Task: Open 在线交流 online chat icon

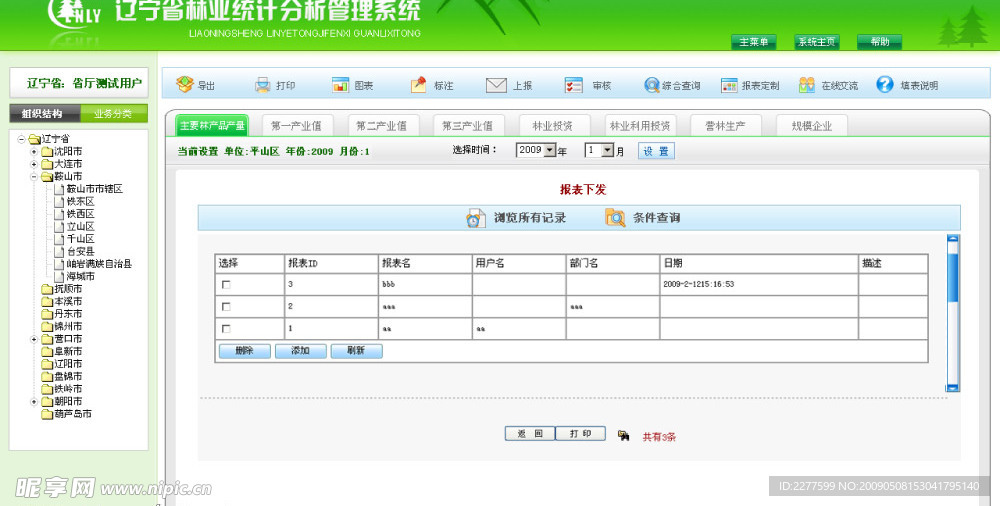Action: coord(807,85)
